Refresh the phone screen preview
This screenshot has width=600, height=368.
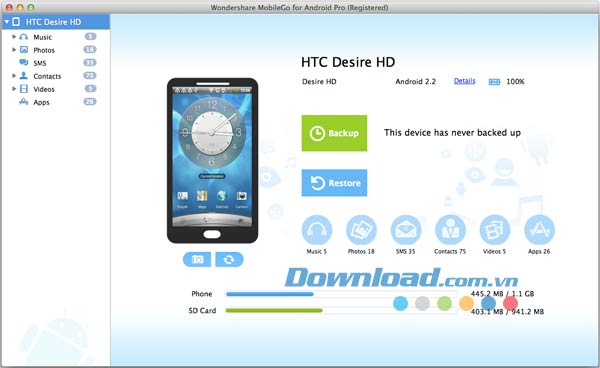click(x=229, y=259)
